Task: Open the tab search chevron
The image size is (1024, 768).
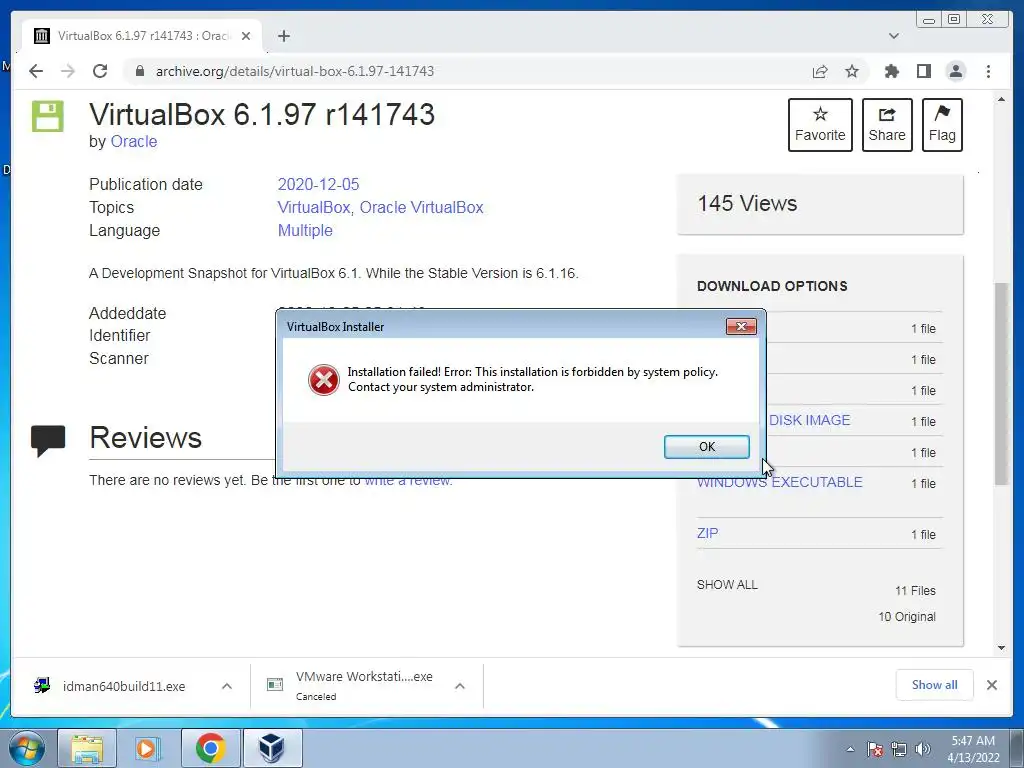Action: pyautogui.click(x=894, y=36)
